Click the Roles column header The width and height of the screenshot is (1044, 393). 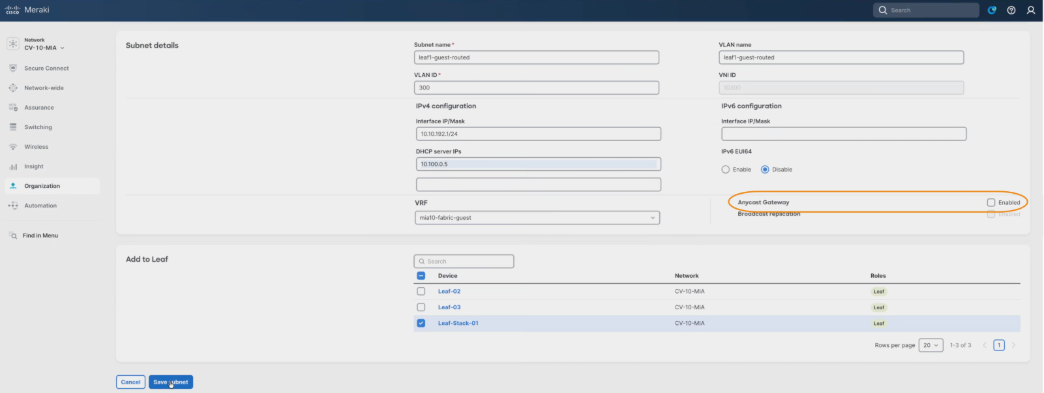pos(878,276)
